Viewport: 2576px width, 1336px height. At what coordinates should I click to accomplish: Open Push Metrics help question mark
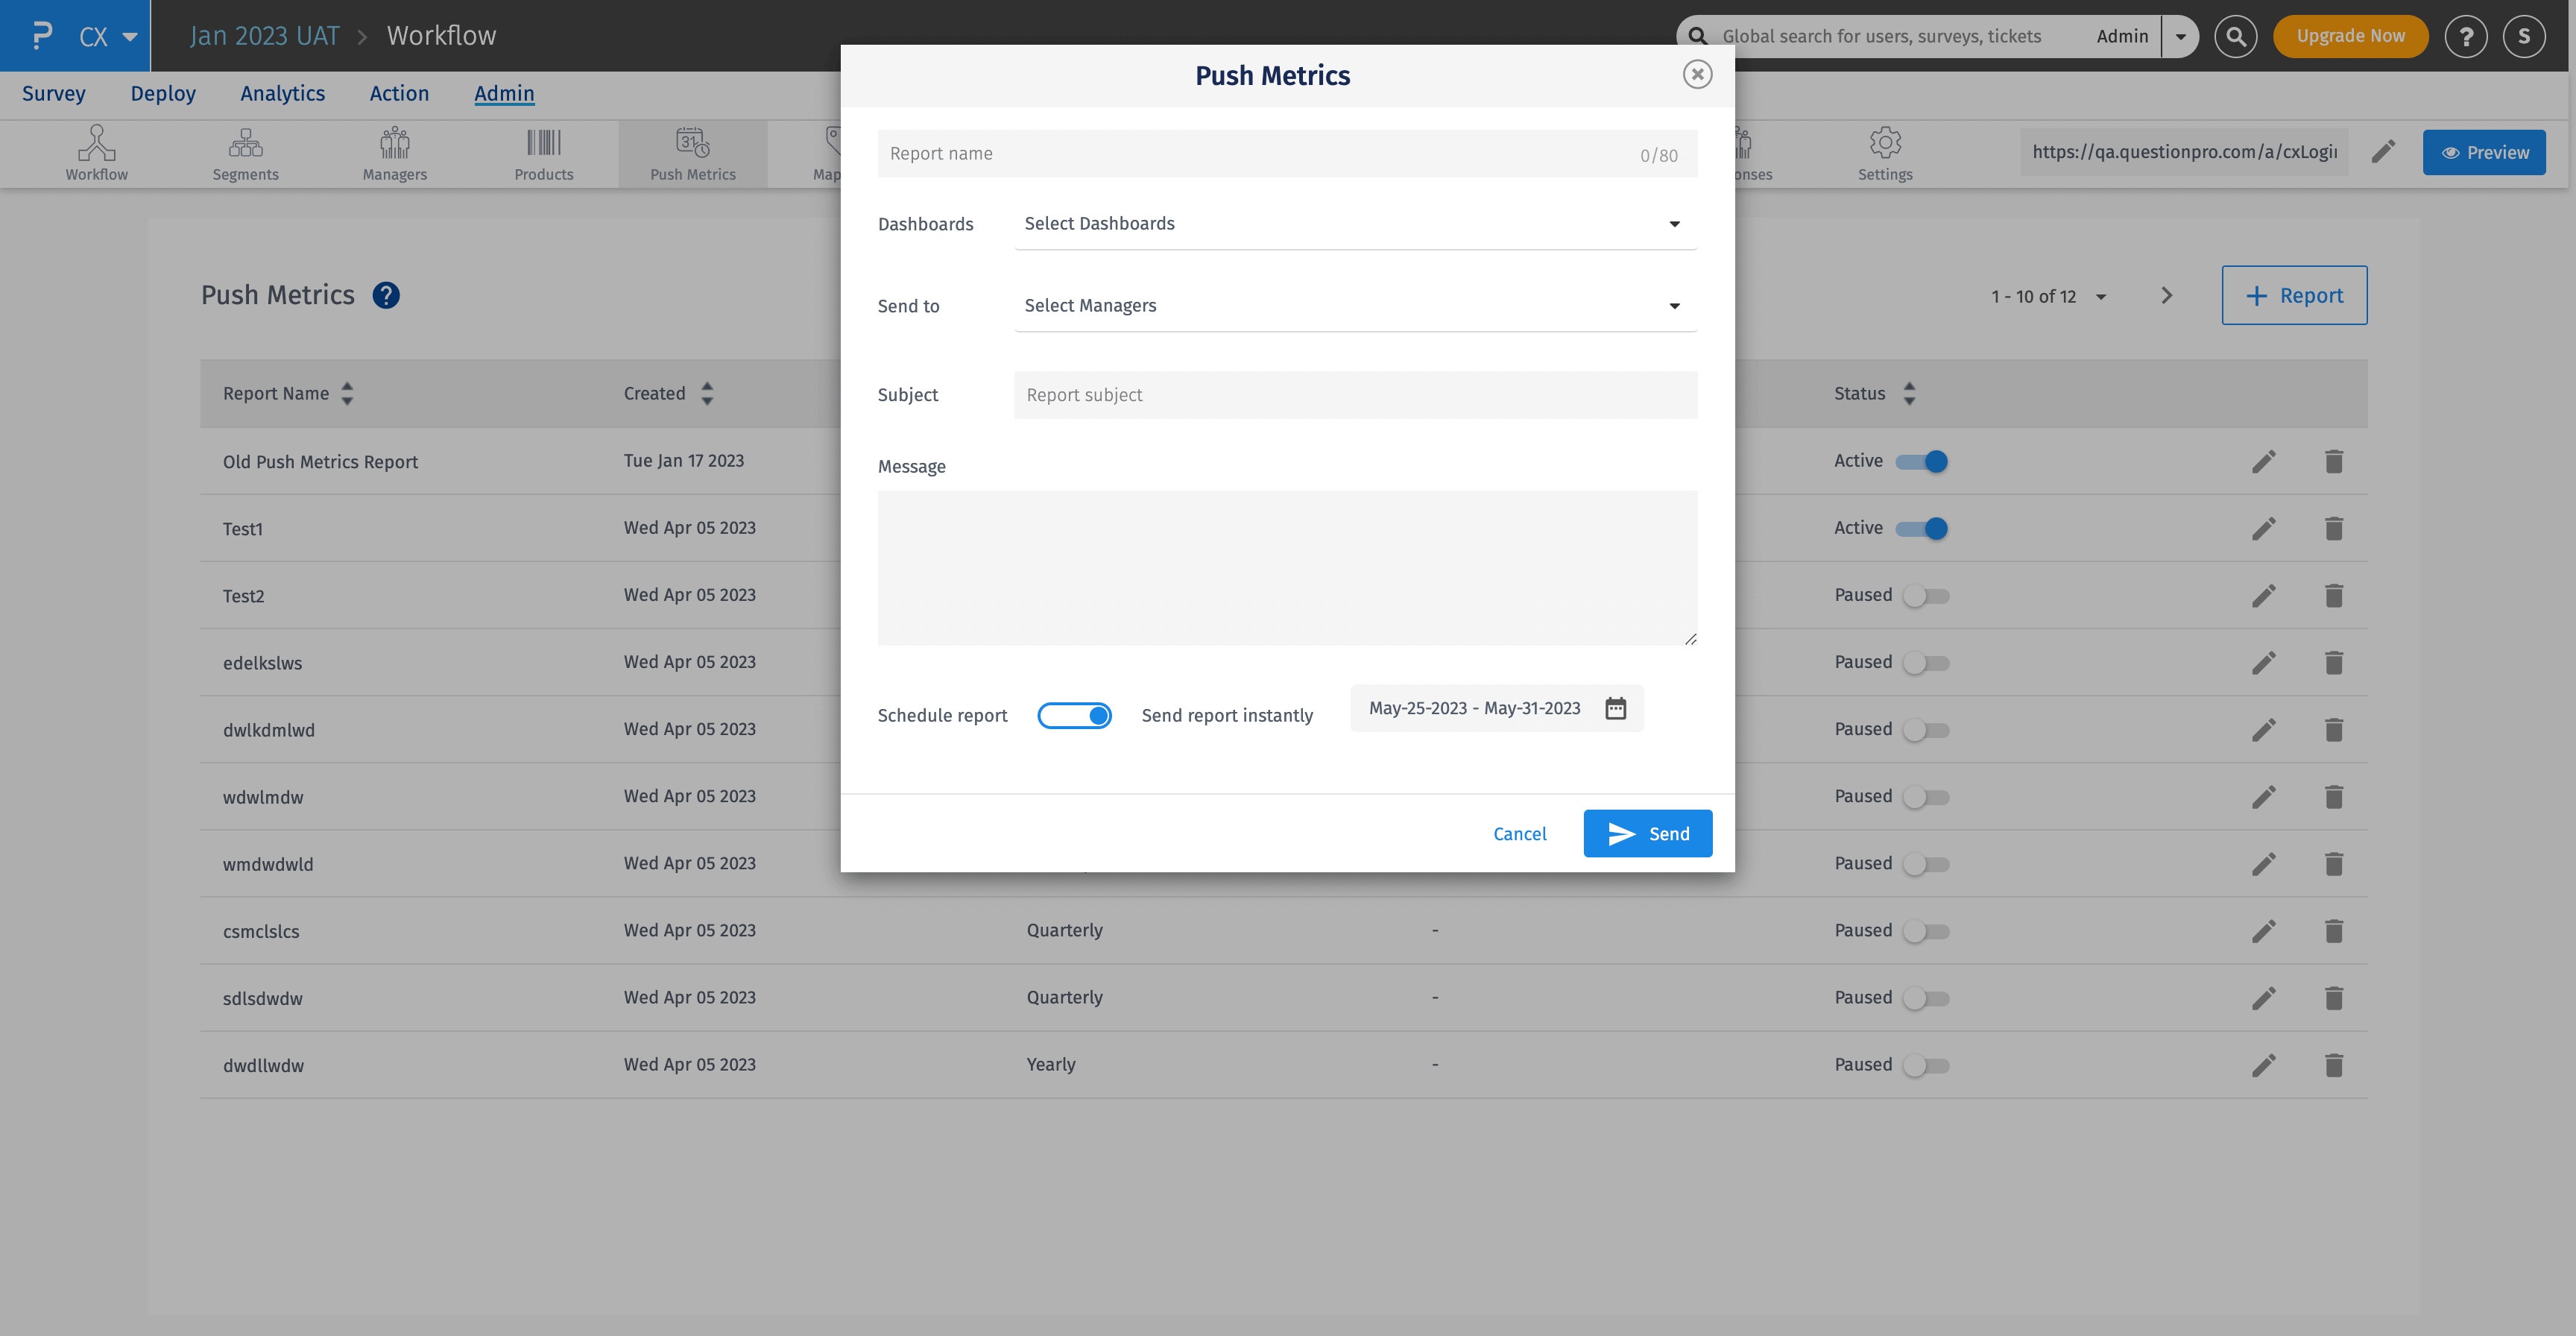coord(387,295)
